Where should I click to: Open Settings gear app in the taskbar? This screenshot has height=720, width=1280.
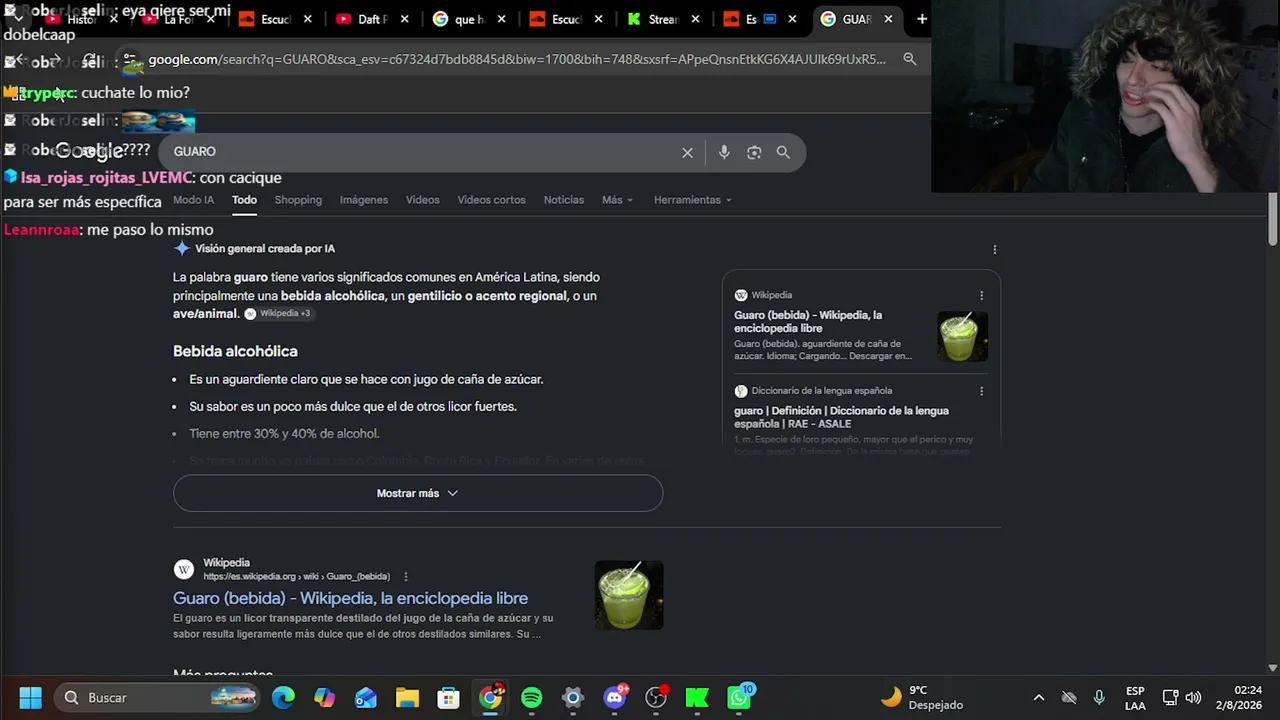(572, 697)
